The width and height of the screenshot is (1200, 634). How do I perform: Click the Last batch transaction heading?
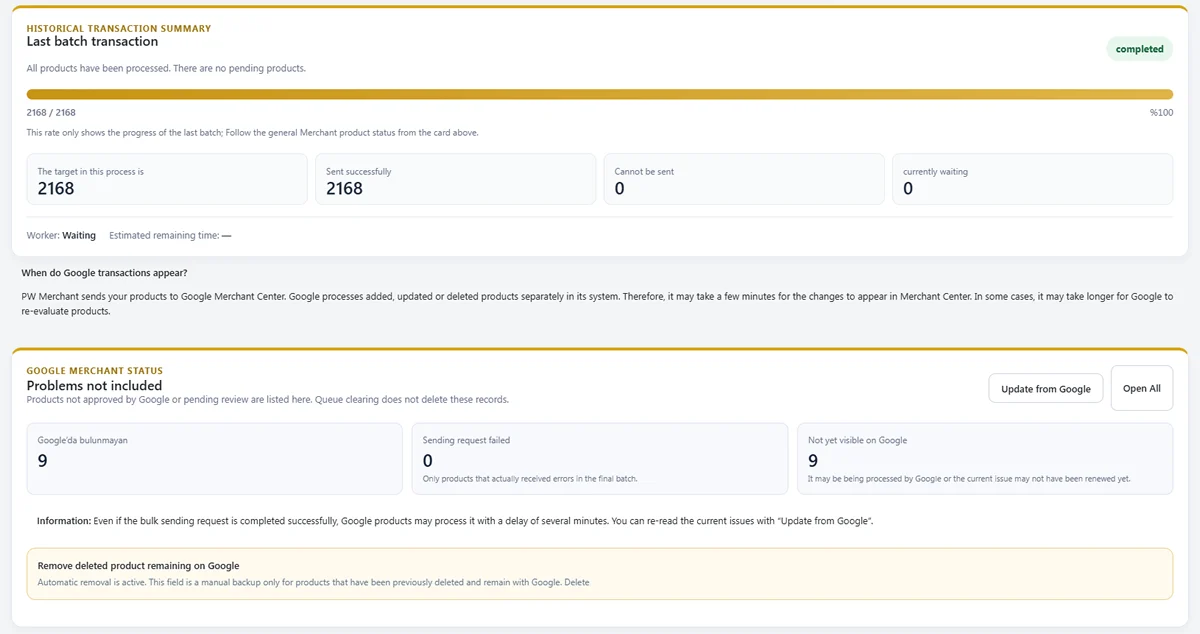(x=92, y=42)
